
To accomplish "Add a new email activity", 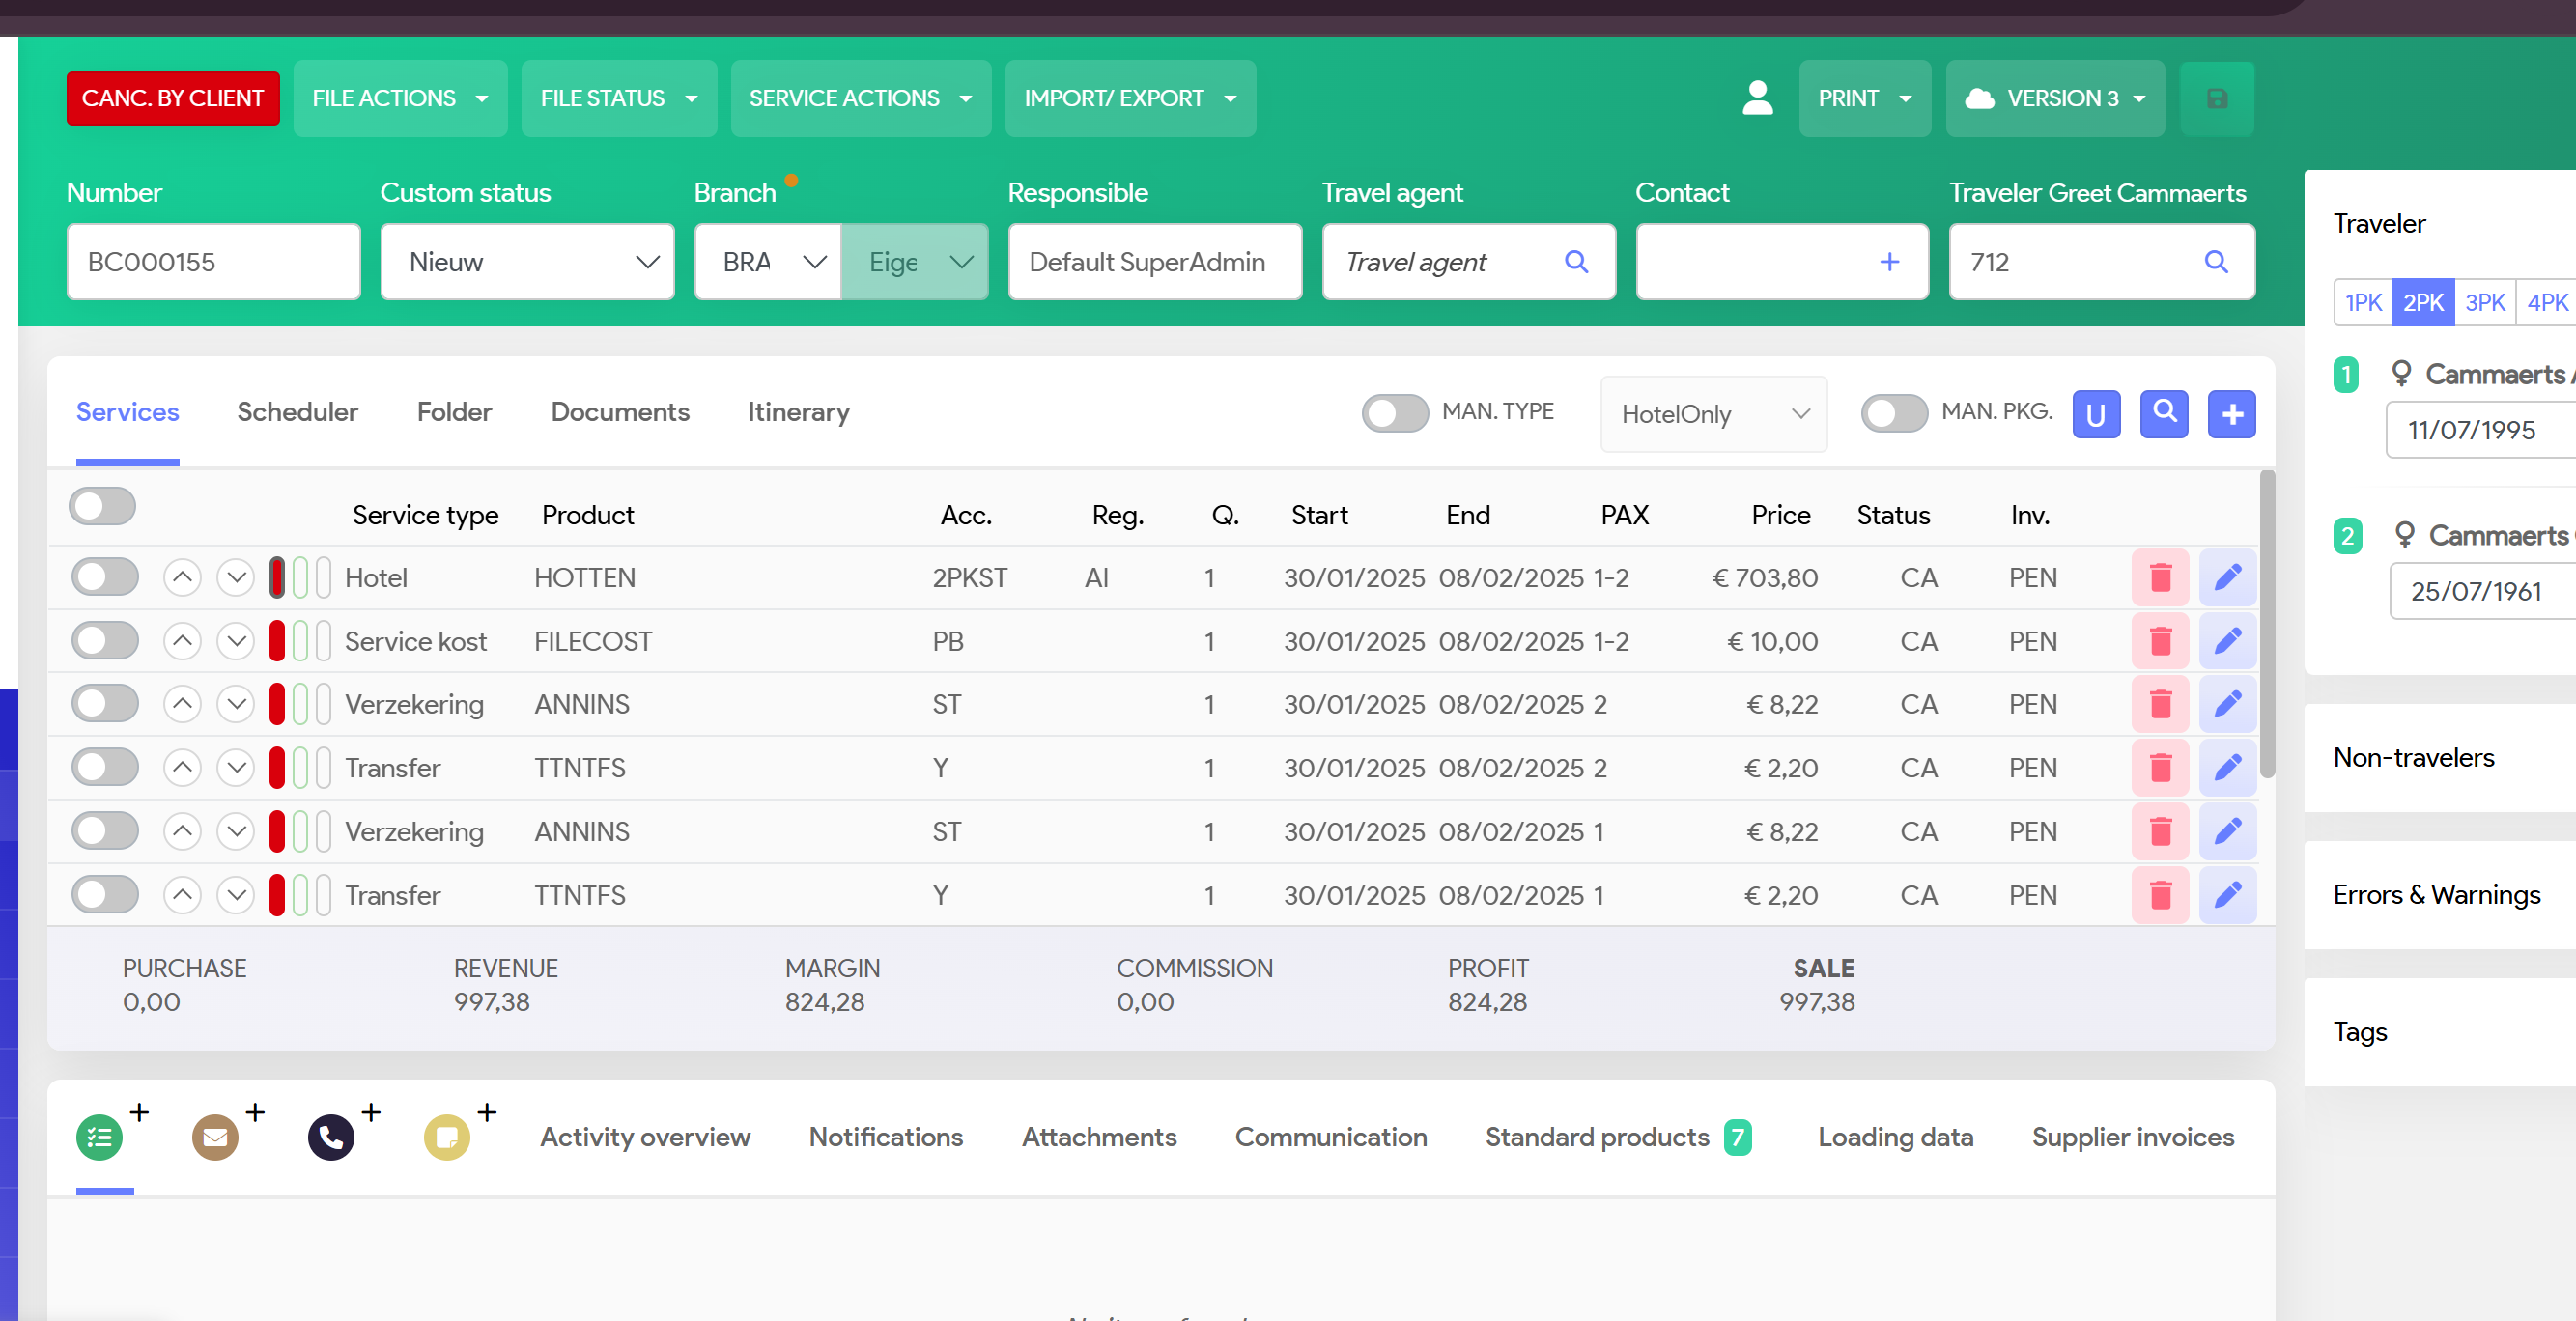I will coord(216,1137).
